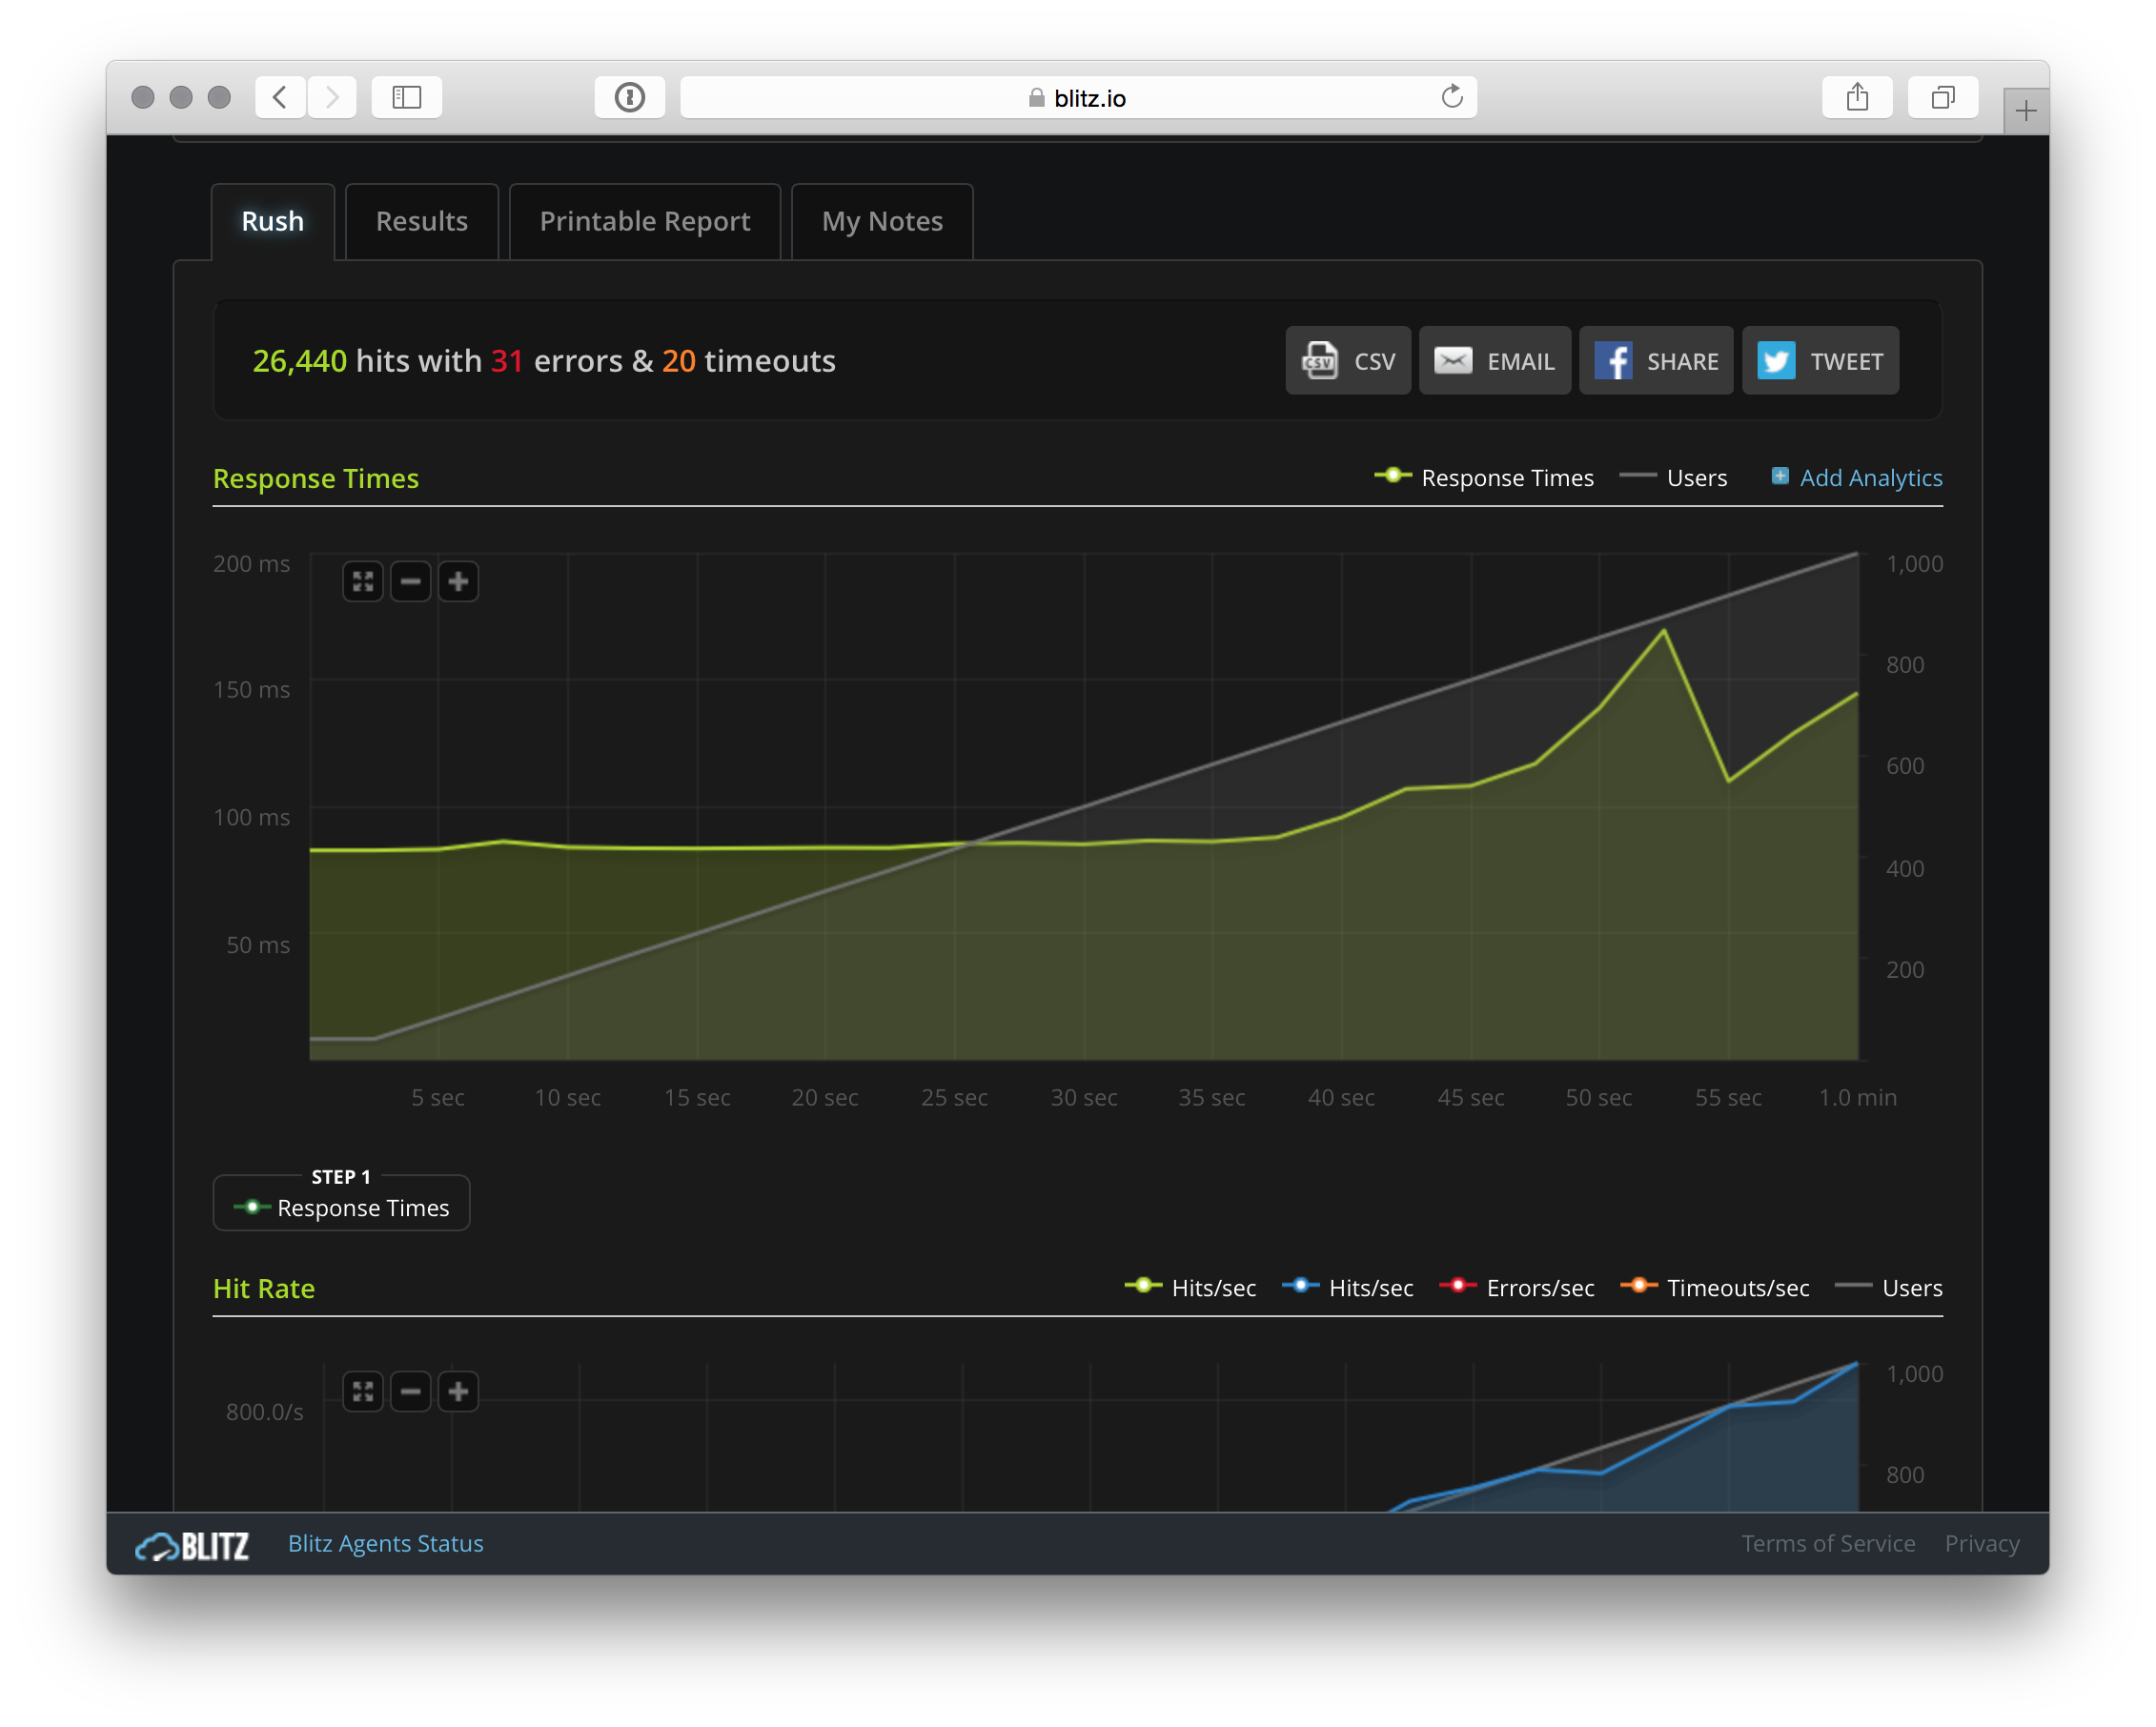Open the Privacy link
The image size is (2156, 1727).
point(1982,1544)
